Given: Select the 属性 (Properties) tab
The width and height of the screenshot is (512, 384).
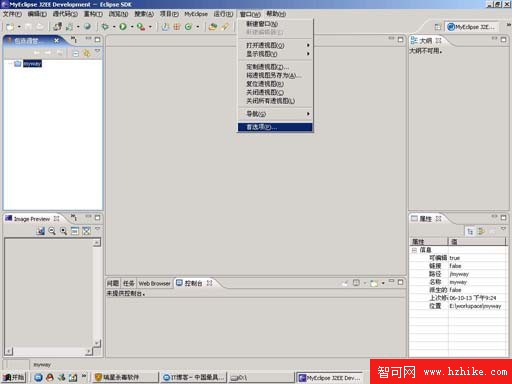Looking at the screenshot, I should pyautogui.click(x=426, y=218).
